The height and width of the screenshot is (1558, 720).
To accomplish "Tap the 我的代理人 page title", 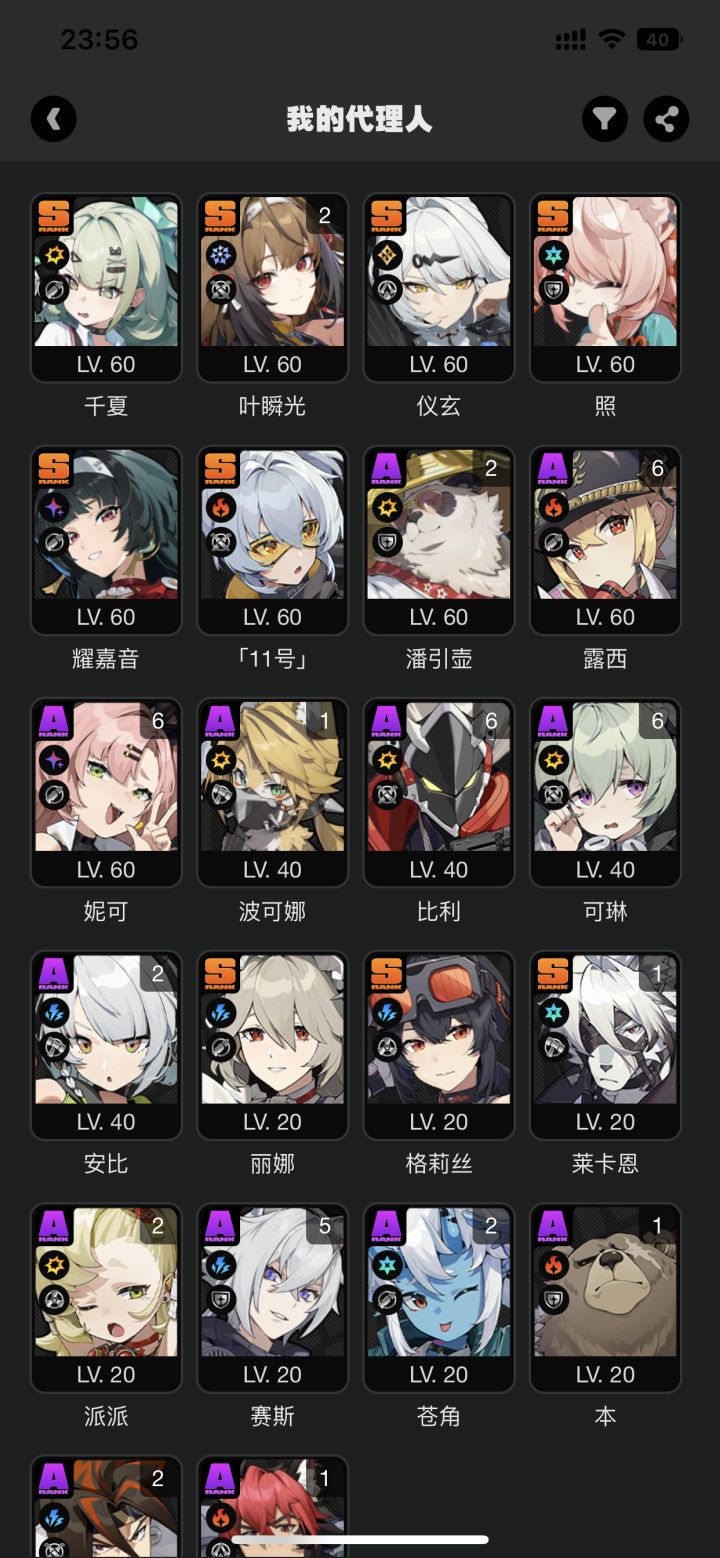I will point(359,120).
